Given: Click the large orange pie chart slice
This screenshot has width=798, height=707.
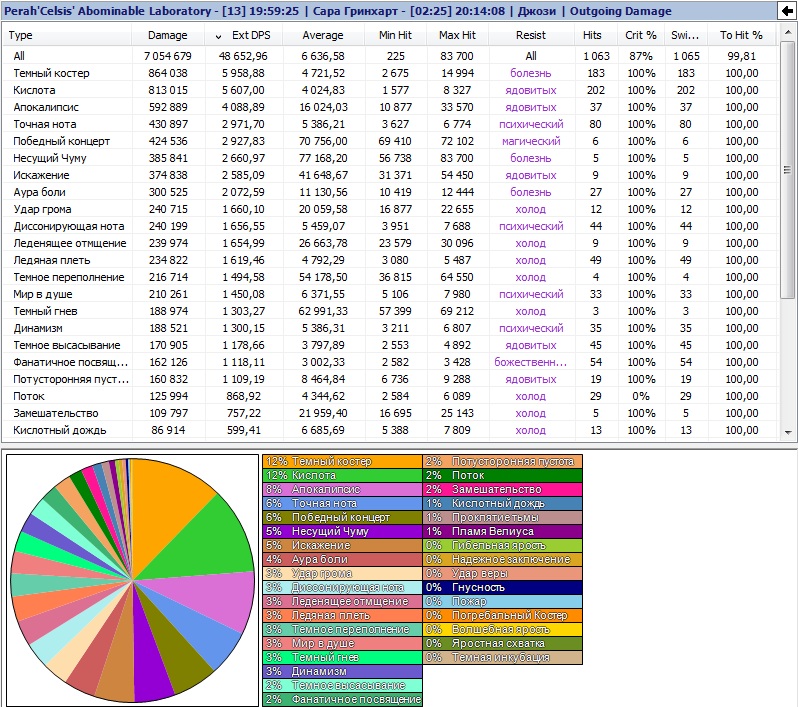Looking at the screenshot, I should [x=163, y=504].
